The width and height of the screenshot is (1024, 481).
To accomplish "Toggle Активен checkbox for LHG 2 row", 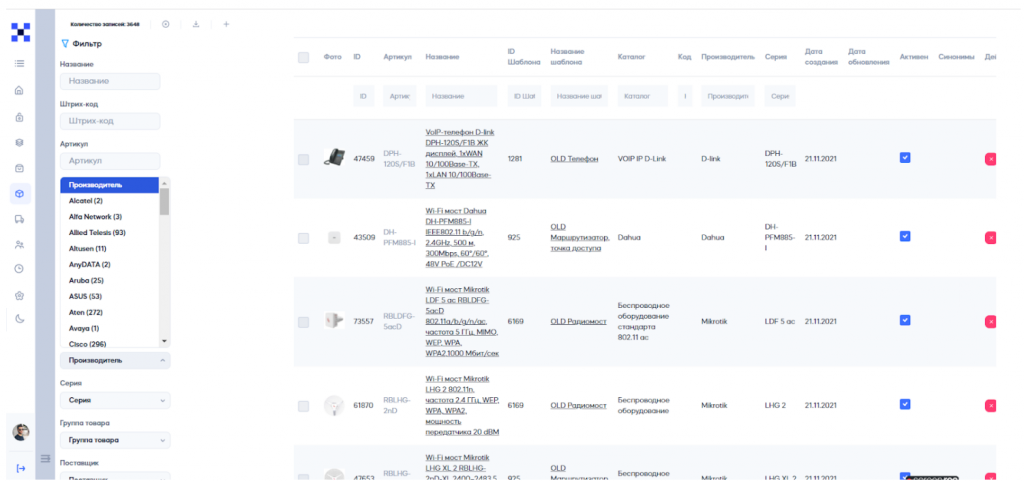I will tap(904, 404).
